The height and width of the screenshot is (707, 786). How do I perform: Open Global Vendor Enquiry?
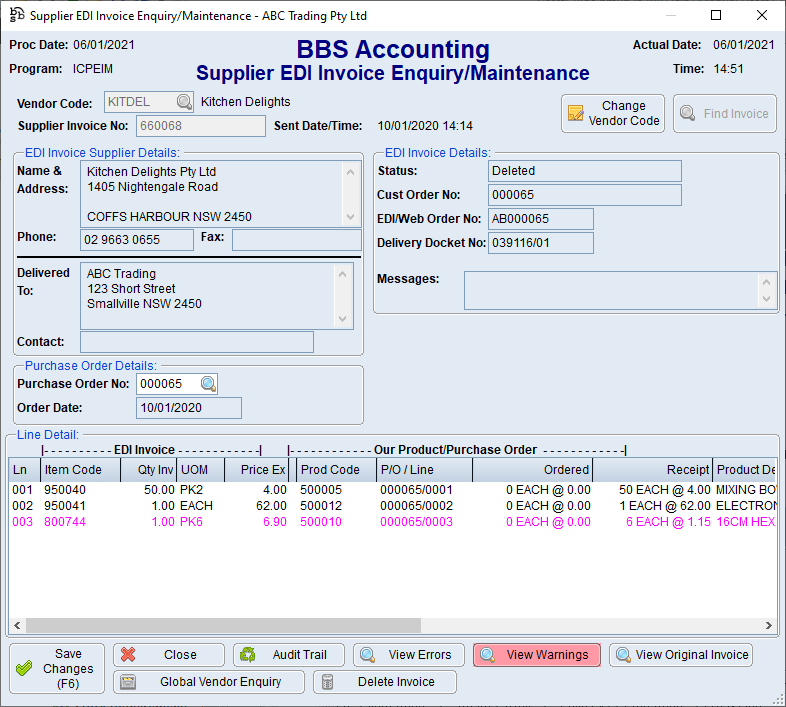point(209,682)
